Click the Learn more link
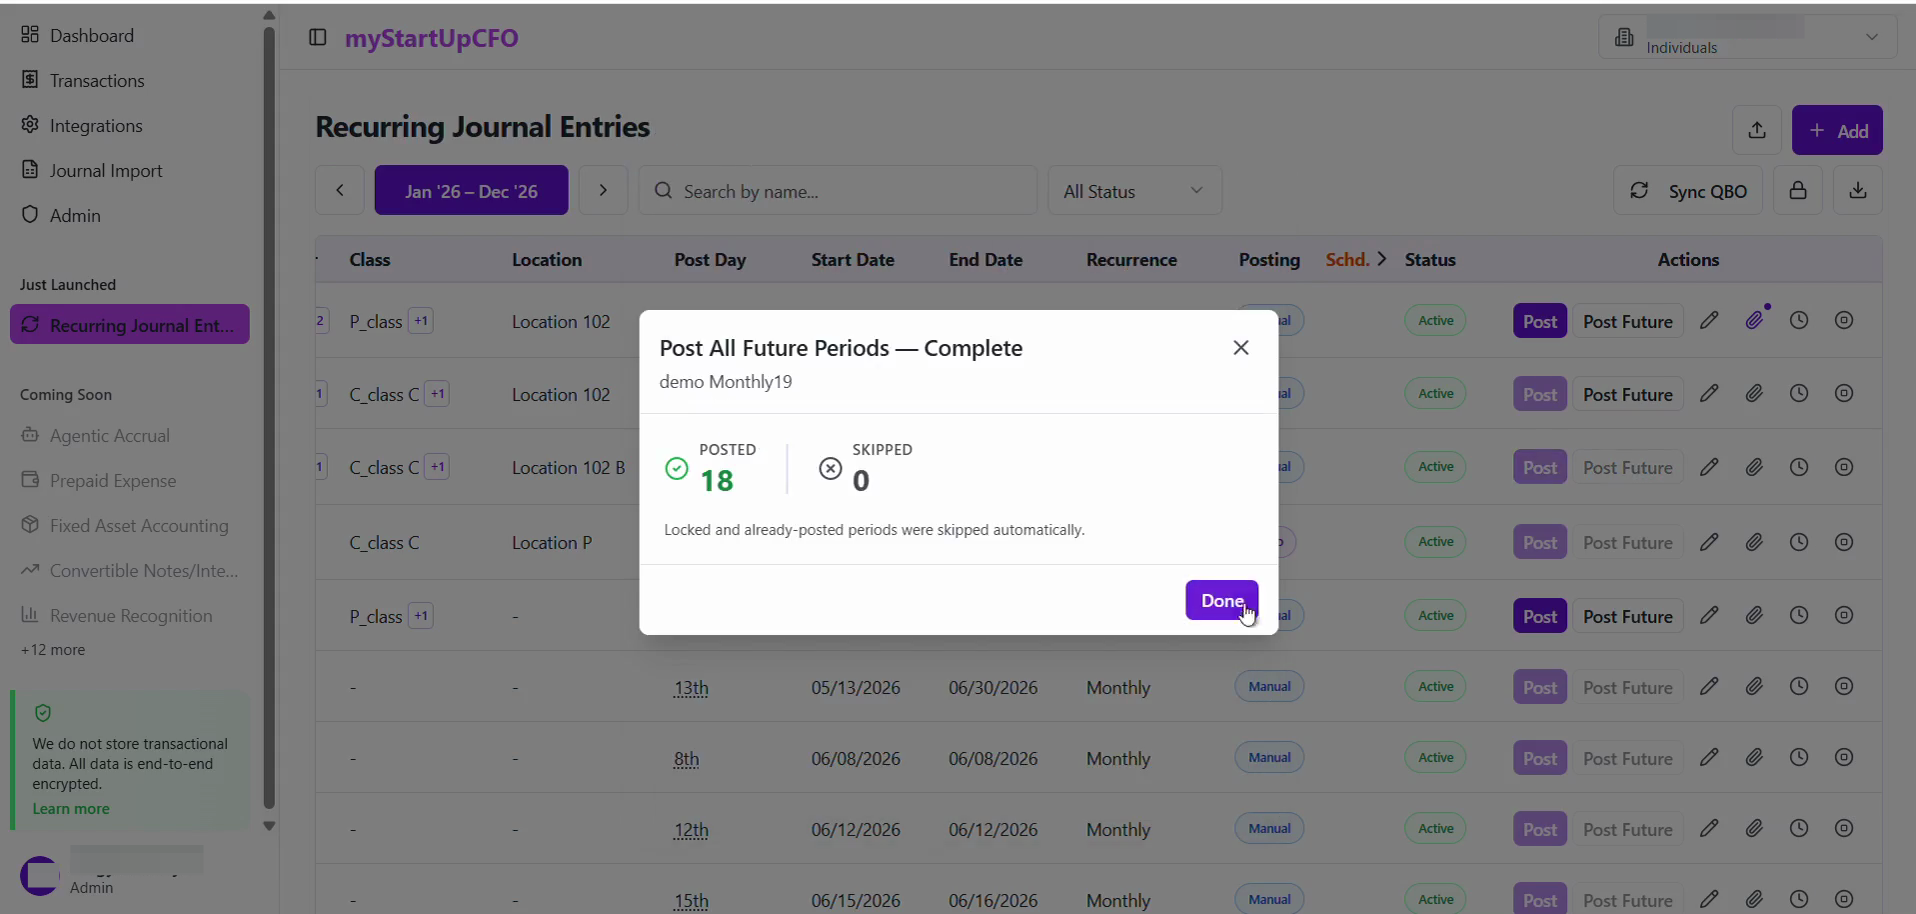The image size is (1916, 914). point(71,808)
